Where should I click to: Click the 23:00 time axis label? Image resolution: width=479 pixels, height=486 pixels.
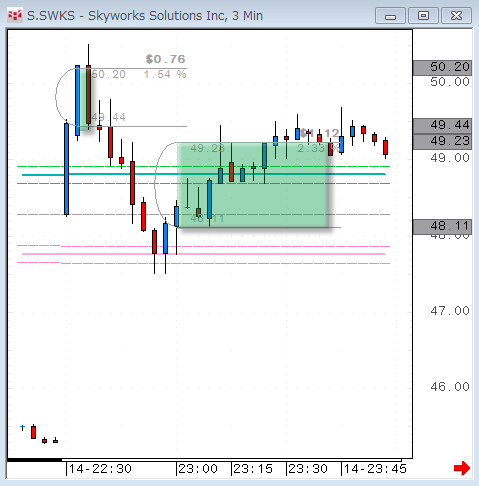coord(198,469)
